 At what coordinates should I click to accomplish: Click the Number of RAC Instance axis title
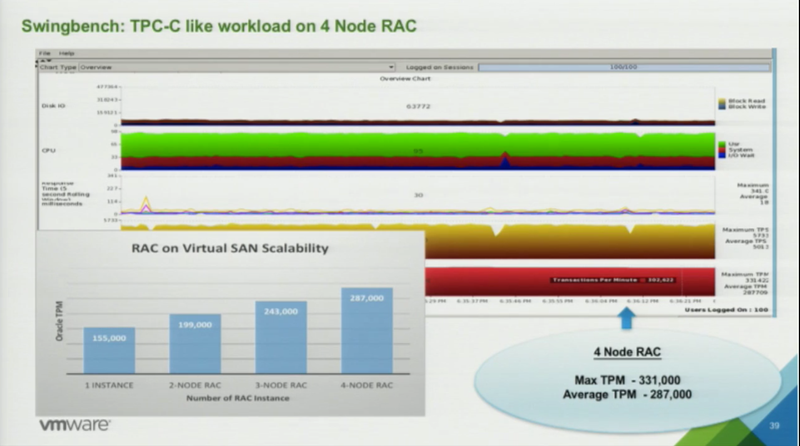pyautogui.click(x=238, y=398)
